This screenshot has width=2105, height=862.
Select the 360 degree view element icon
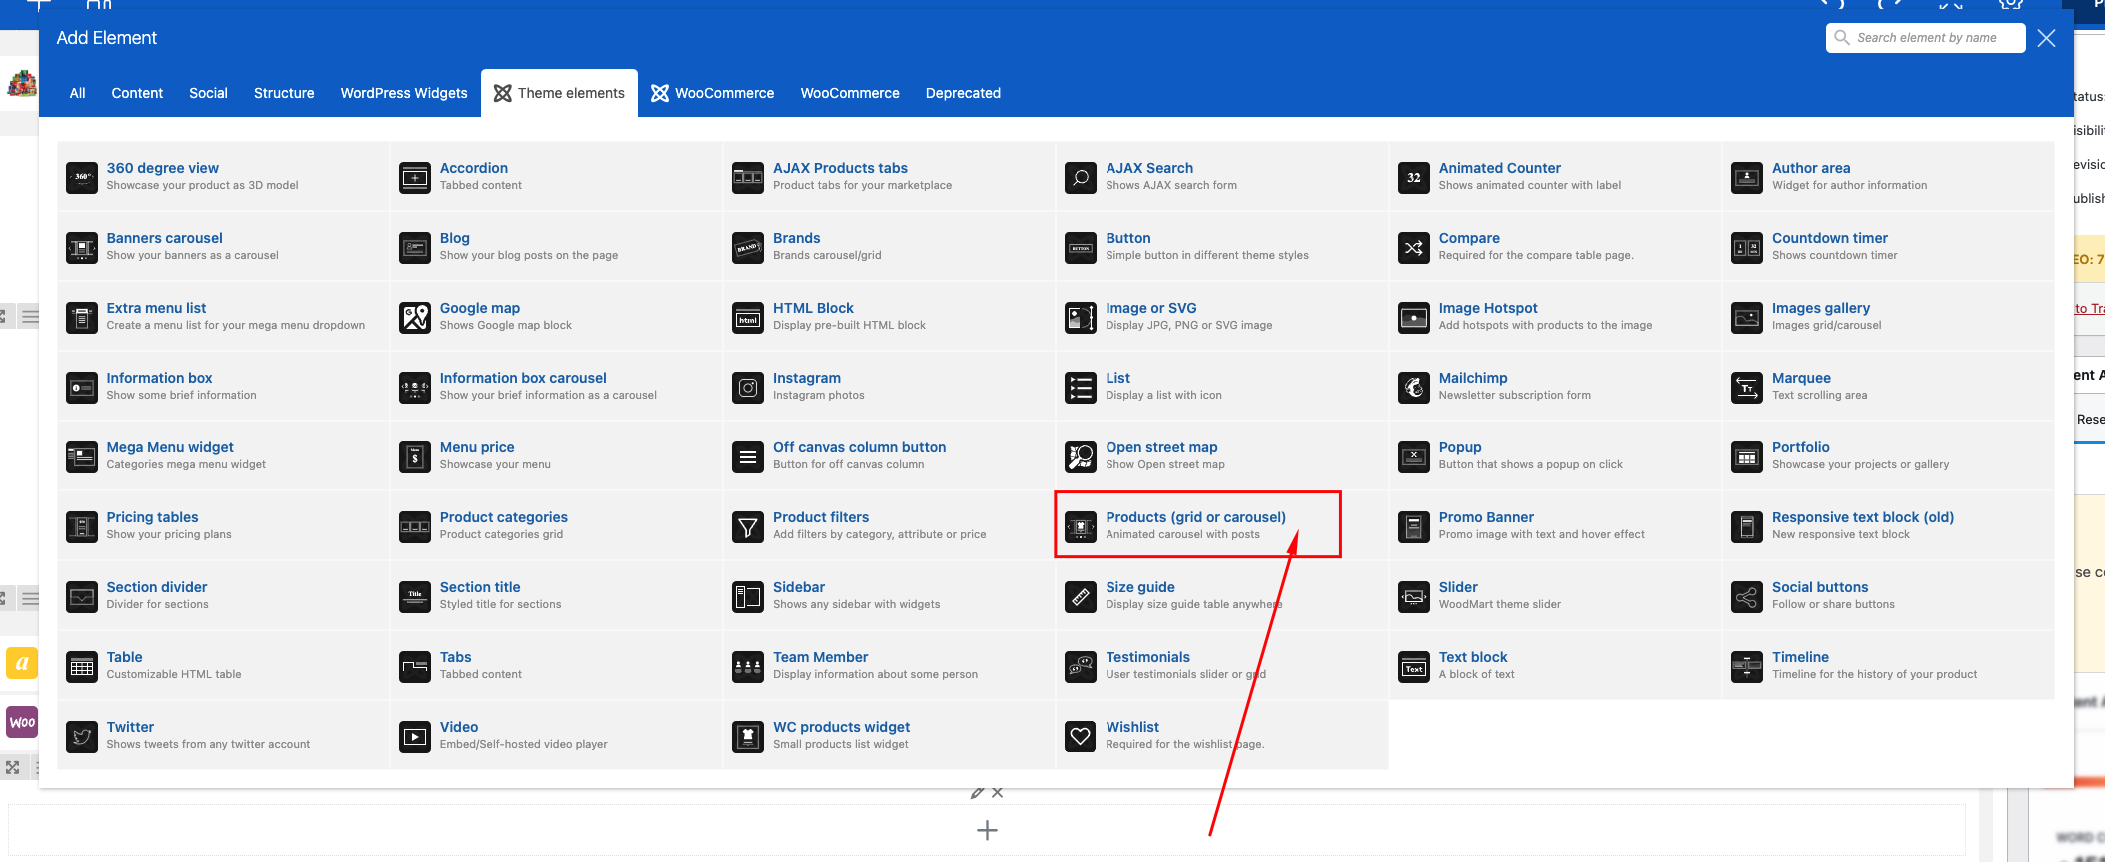(82, 177)
